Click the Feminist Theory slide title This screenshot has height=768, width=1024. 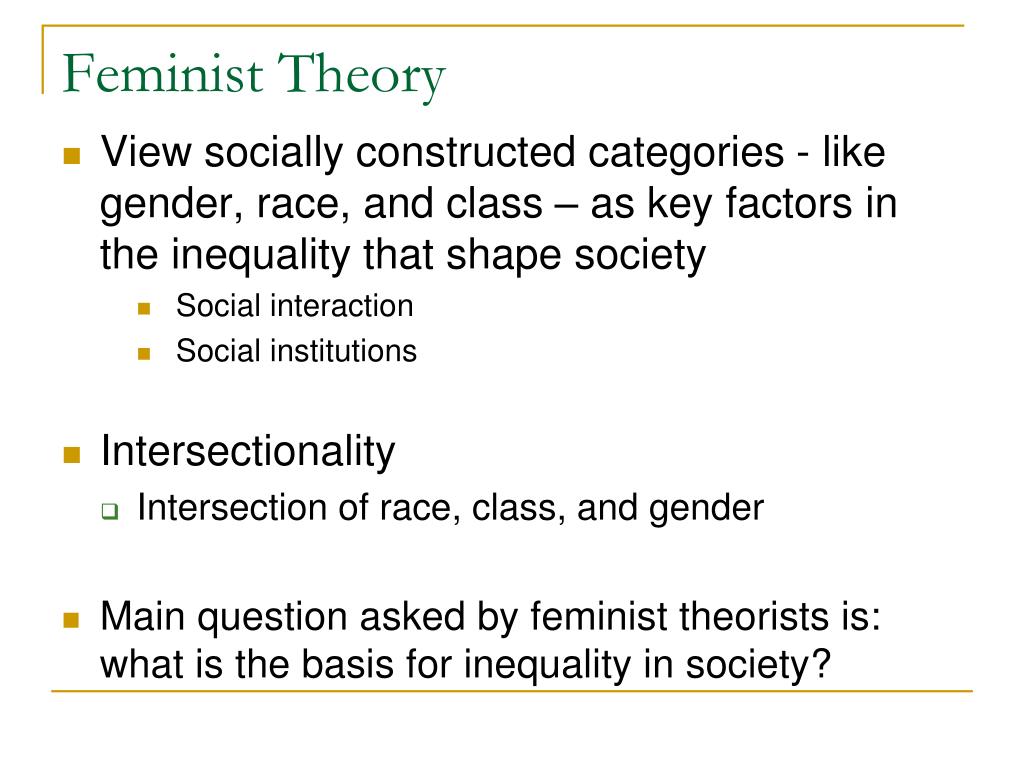click(x=253, y=74)
